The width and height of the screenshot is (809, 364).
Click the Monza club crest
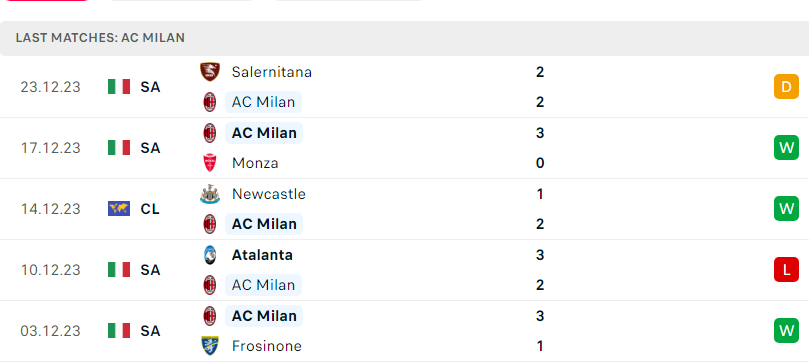210,163
